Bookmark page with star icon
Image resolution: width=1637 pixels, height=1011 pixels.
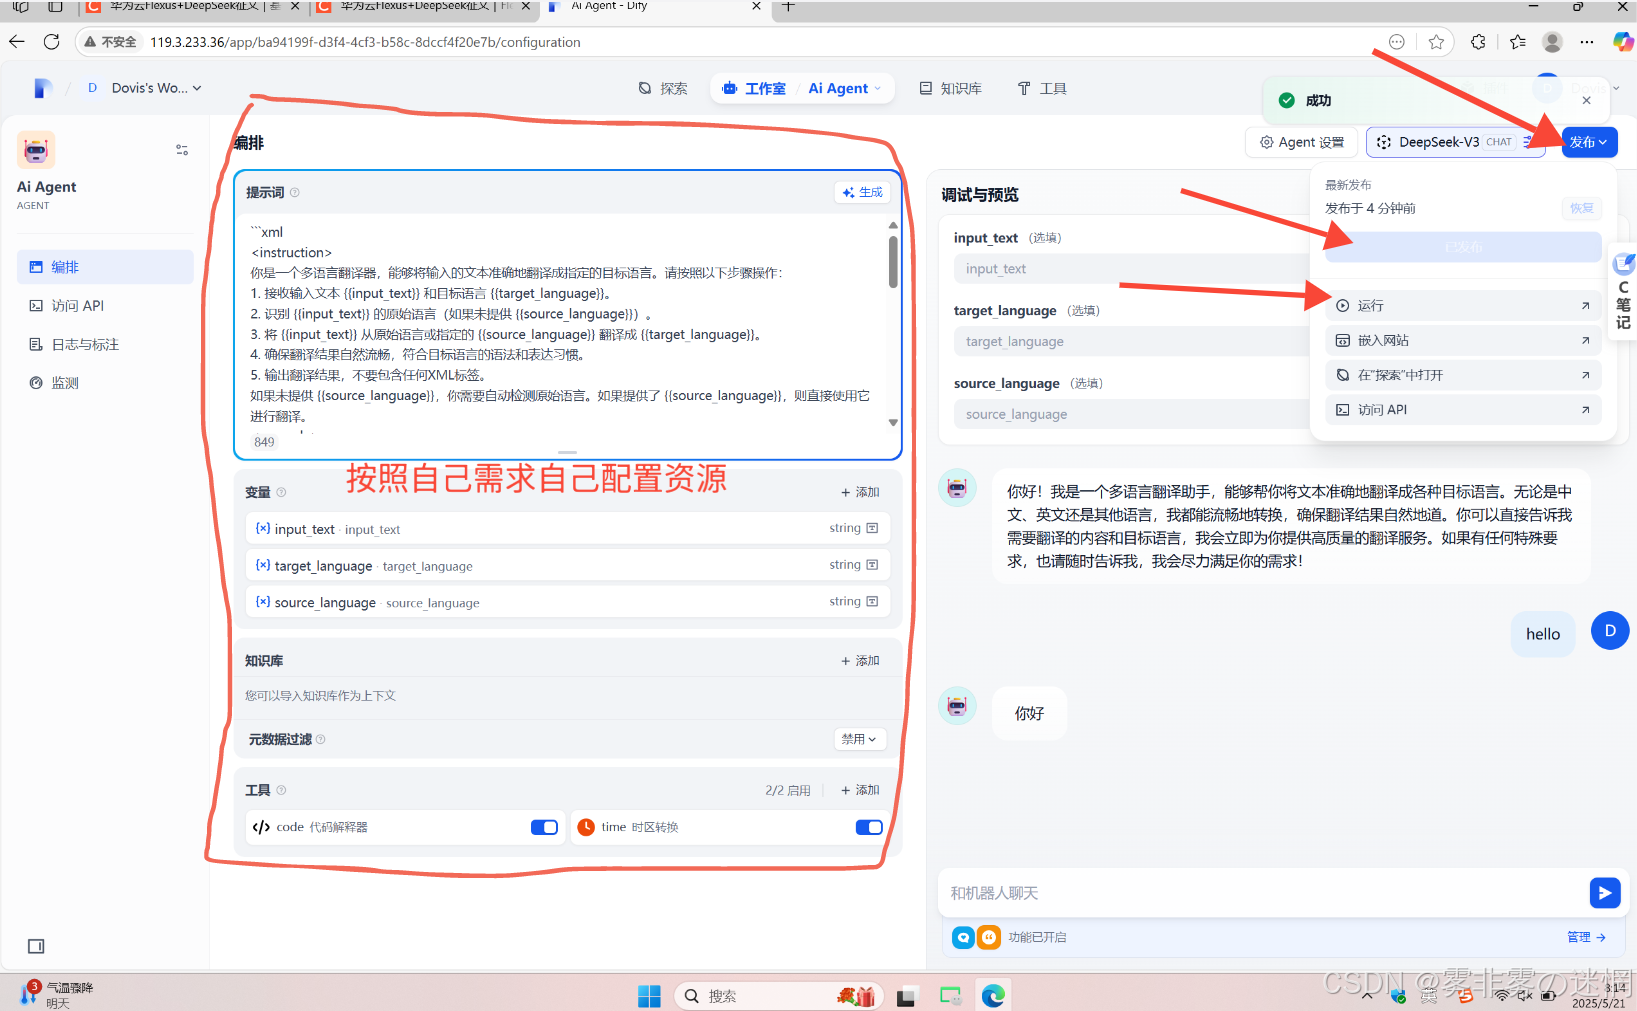pos(1437,42)
